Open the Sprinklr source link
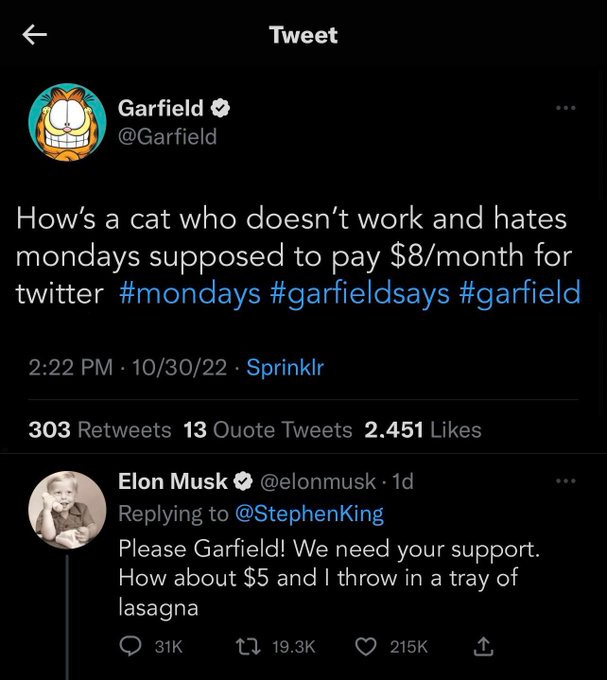 point(285,367)
